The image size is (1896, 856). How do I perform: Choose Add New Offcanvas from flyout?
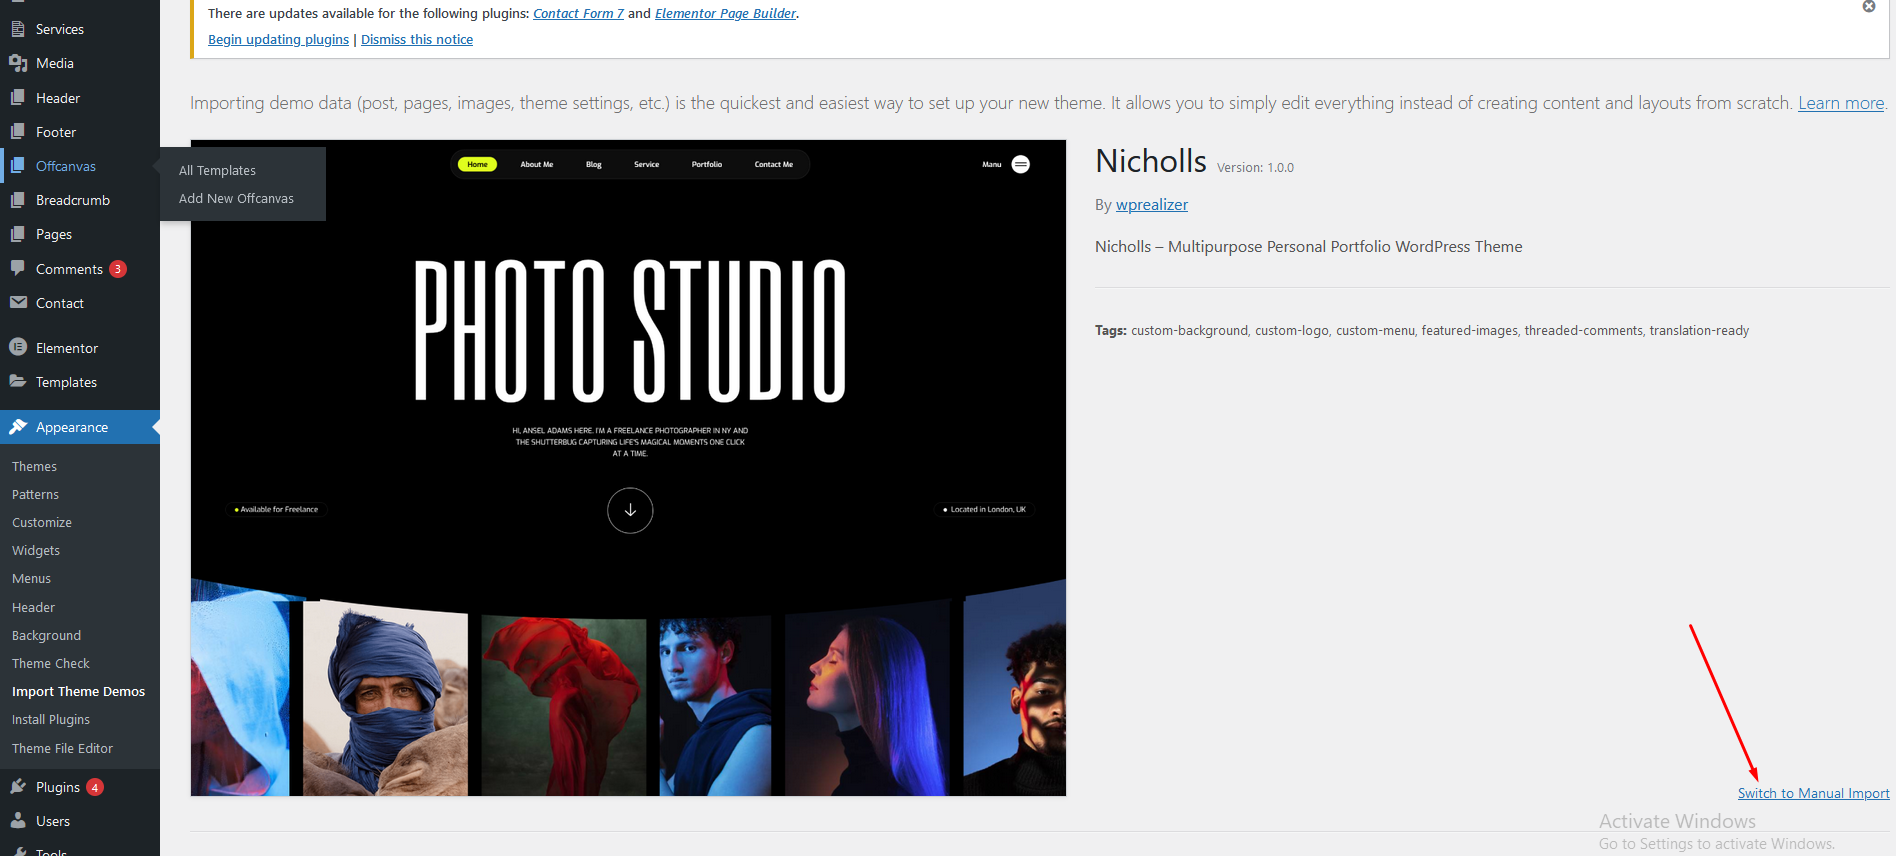(x=236, y=199)
